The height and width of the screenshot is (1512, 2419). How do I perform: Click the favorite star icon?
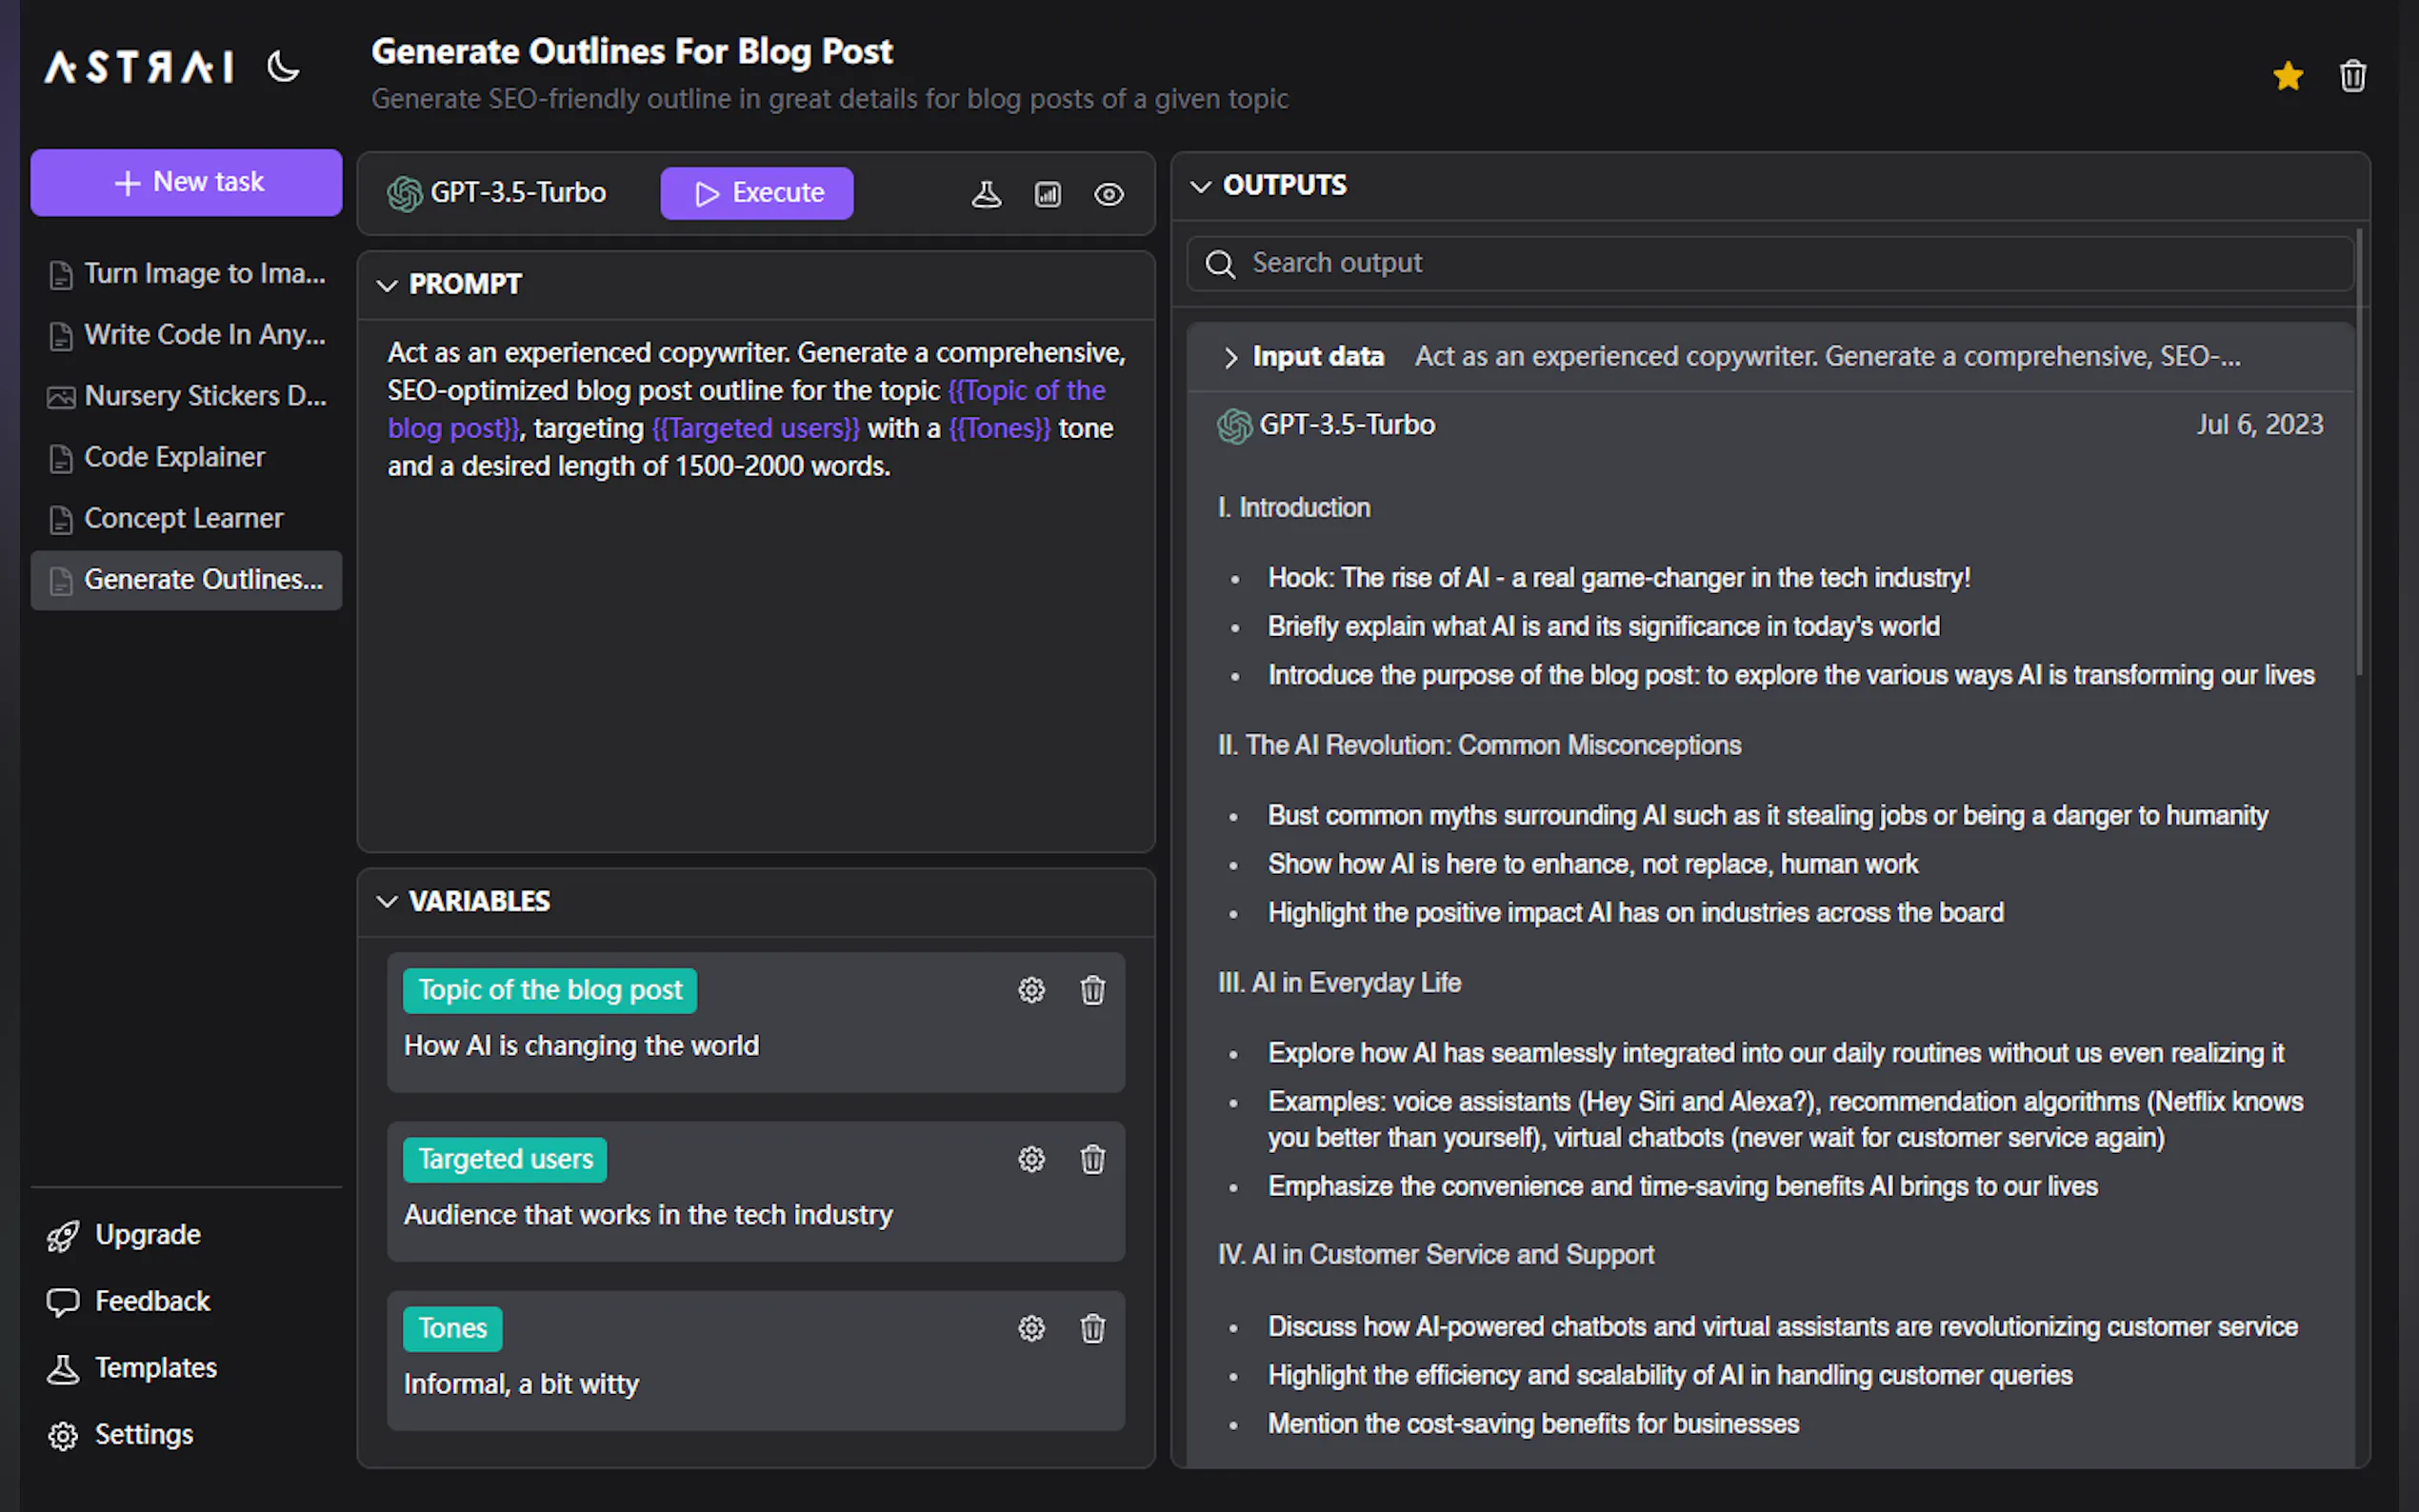[2287, 76]
